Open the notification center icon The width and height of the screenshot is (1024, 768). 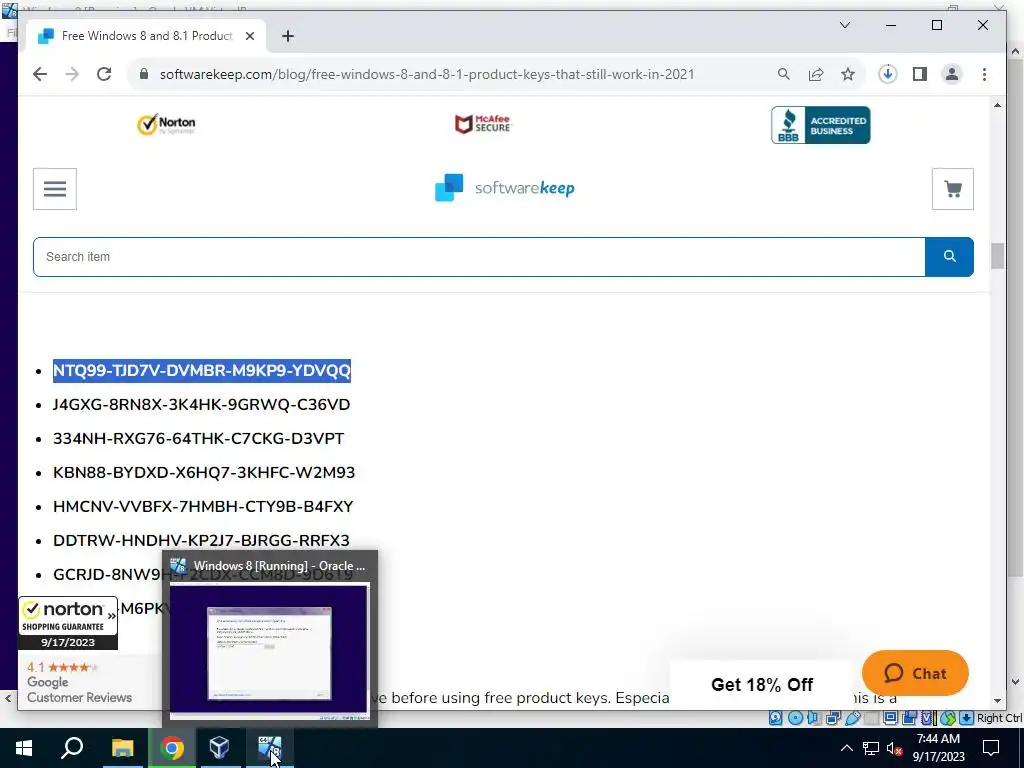click(991, 748)
